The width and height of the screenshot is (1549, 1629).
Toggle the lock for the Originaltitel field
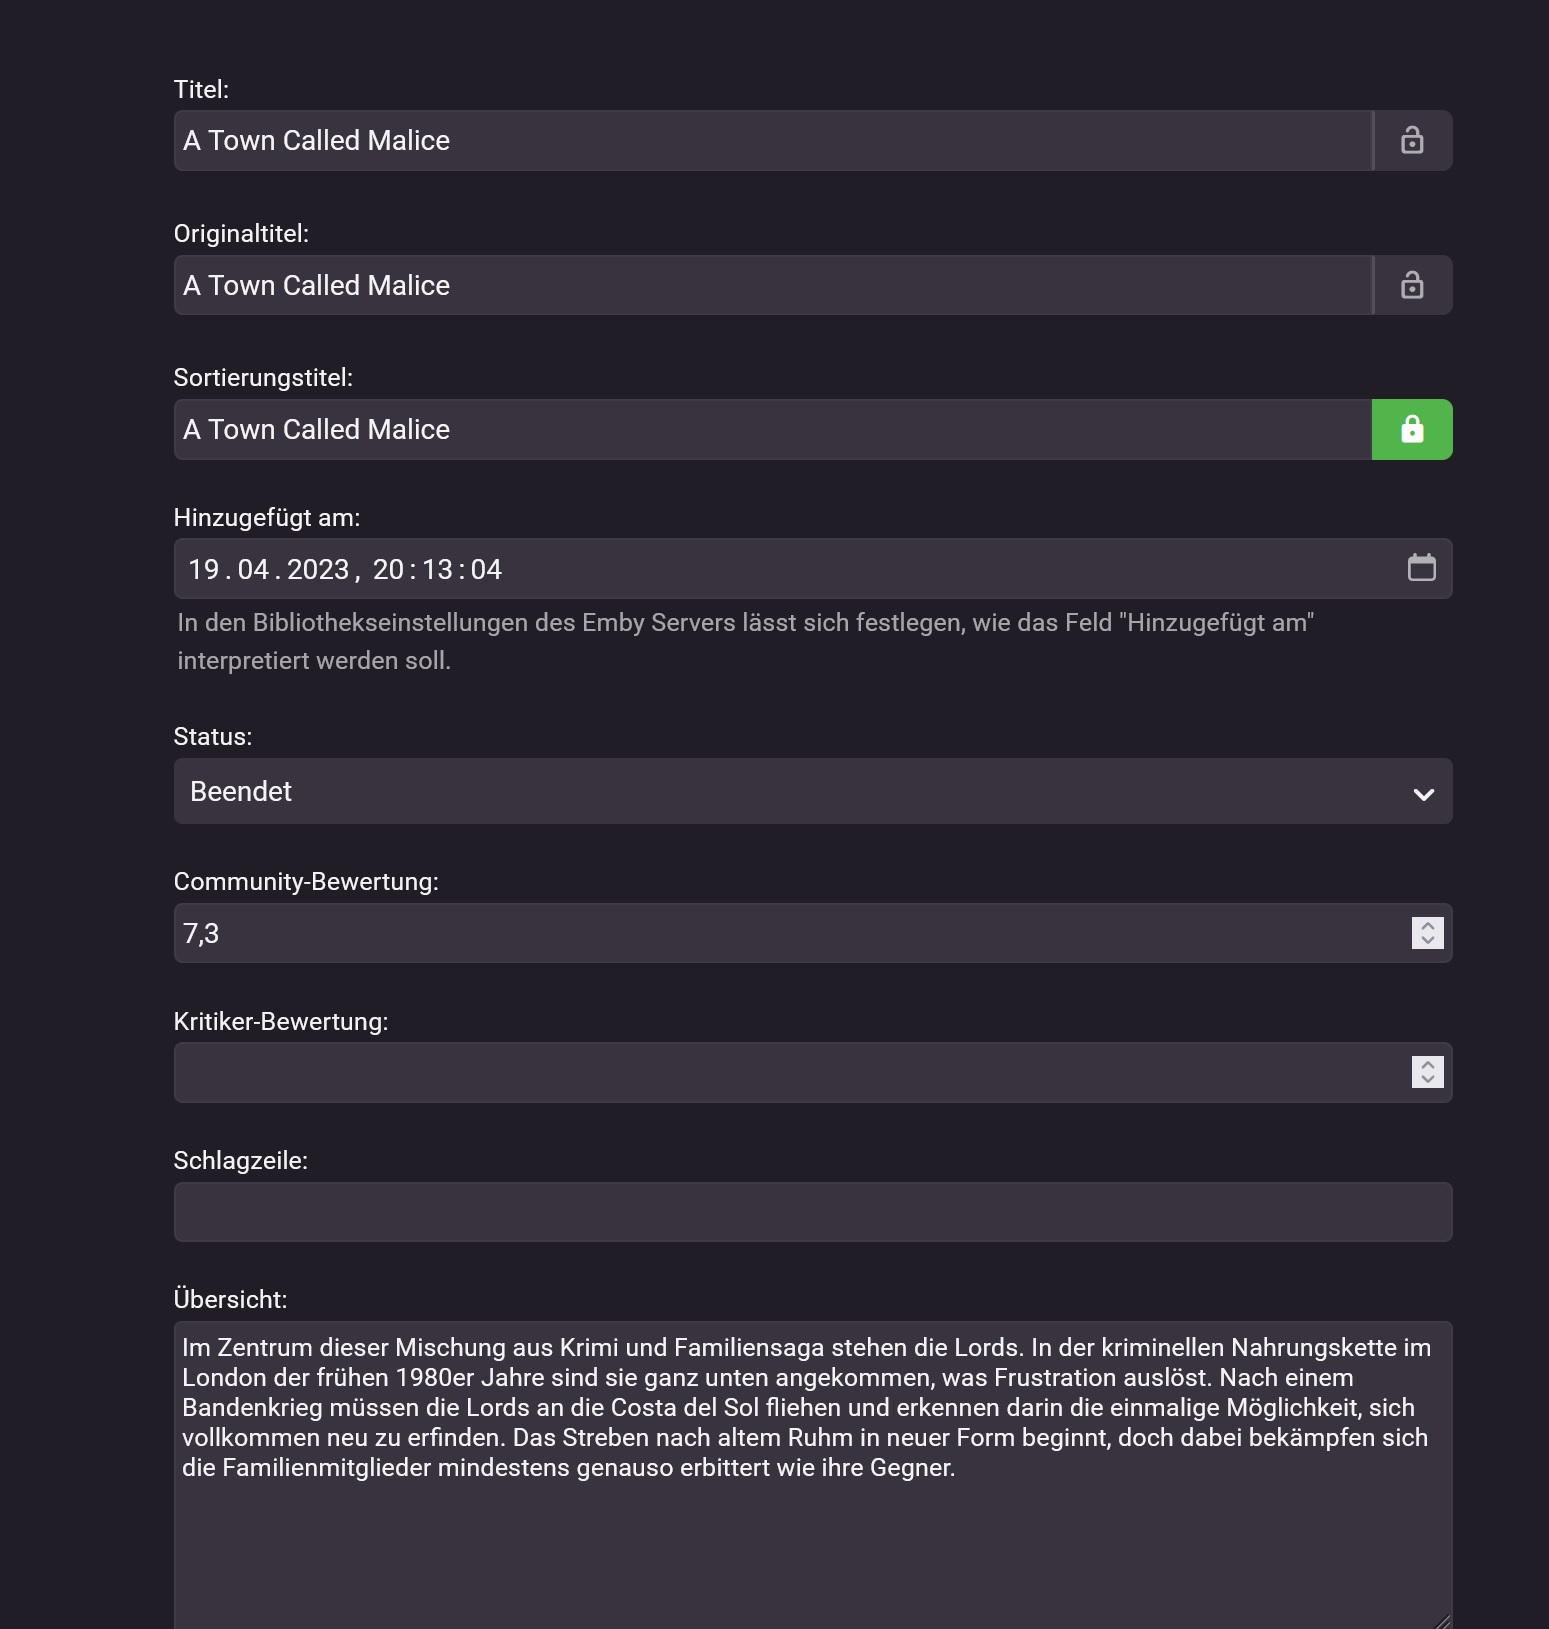tap(1412, 285)
